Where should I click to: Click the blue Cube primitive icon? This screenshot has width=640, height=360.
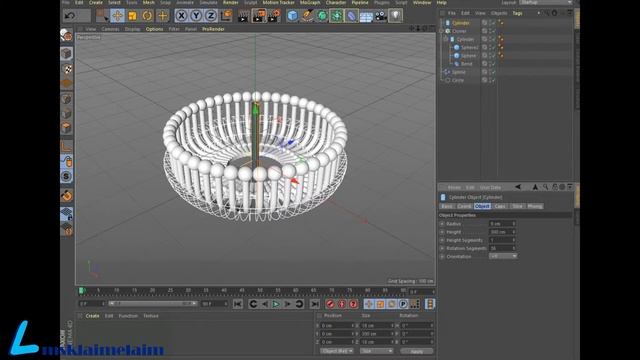tap(292, 16)
